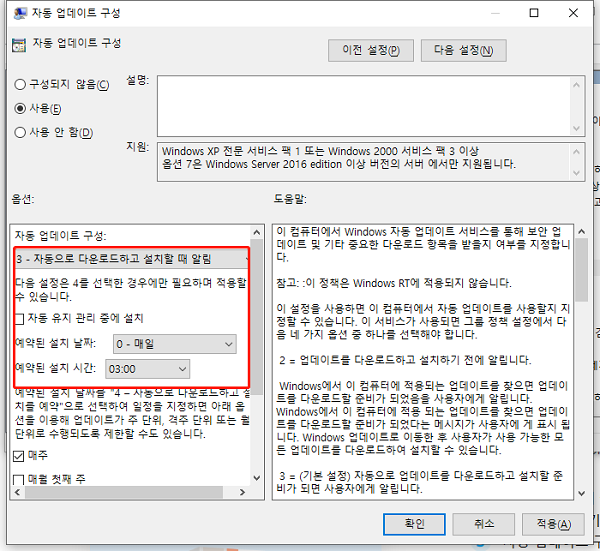
Task: Click the '참고: 이 정책은 Windows RT' line
Action: point(394,283)
